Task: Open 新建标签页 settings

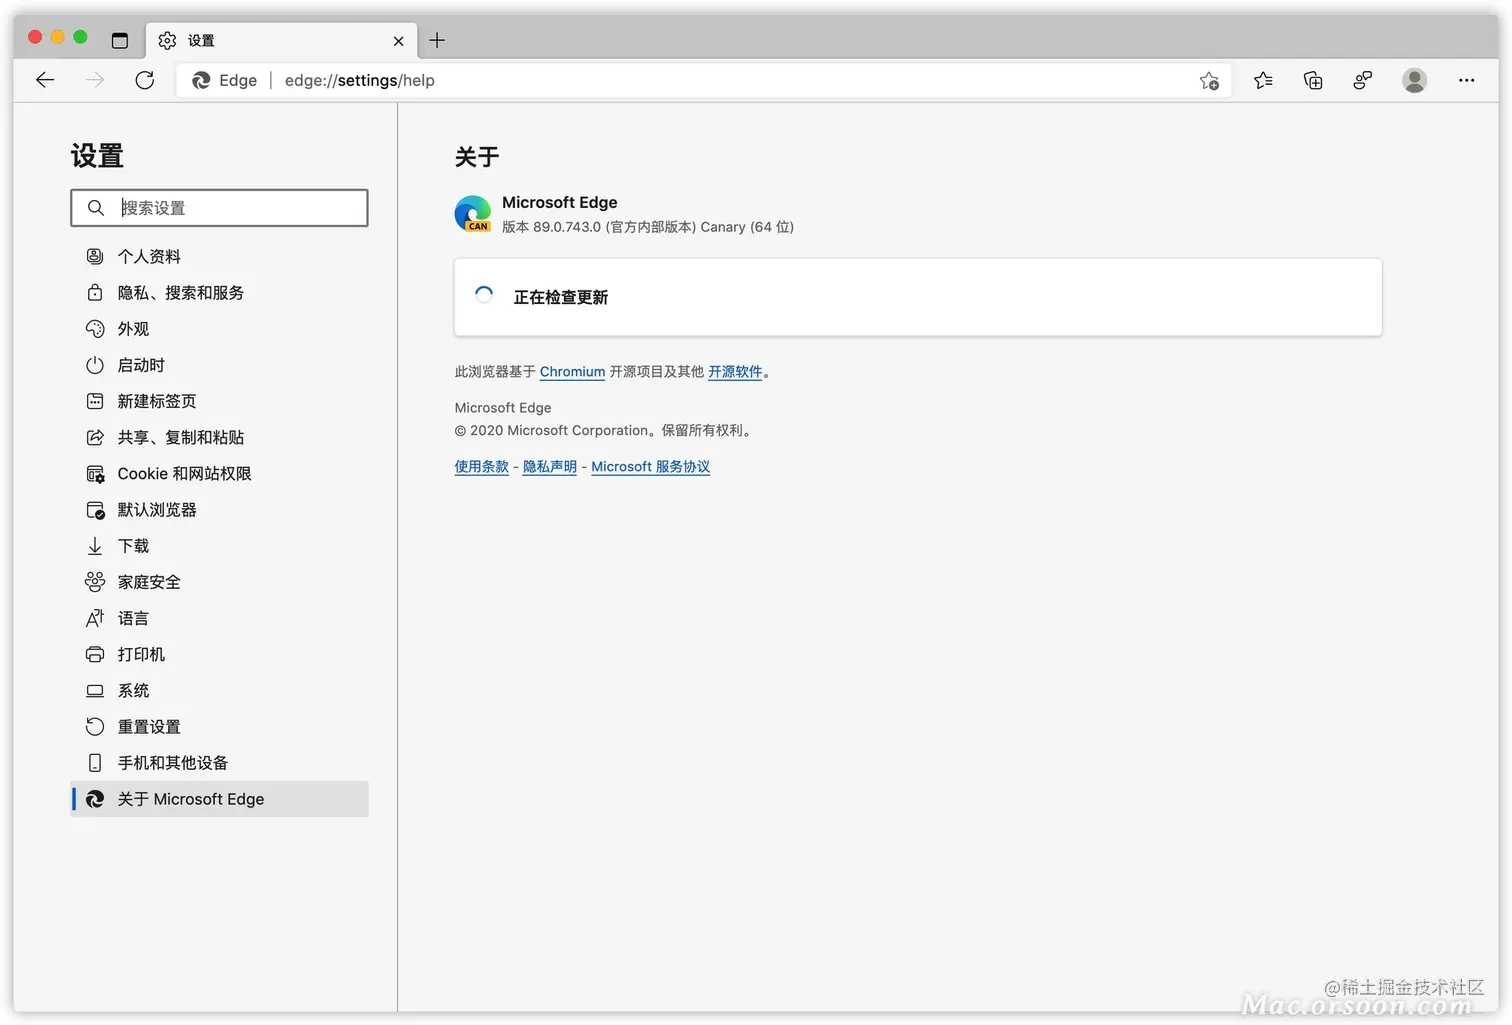Action: click(219, 401)
